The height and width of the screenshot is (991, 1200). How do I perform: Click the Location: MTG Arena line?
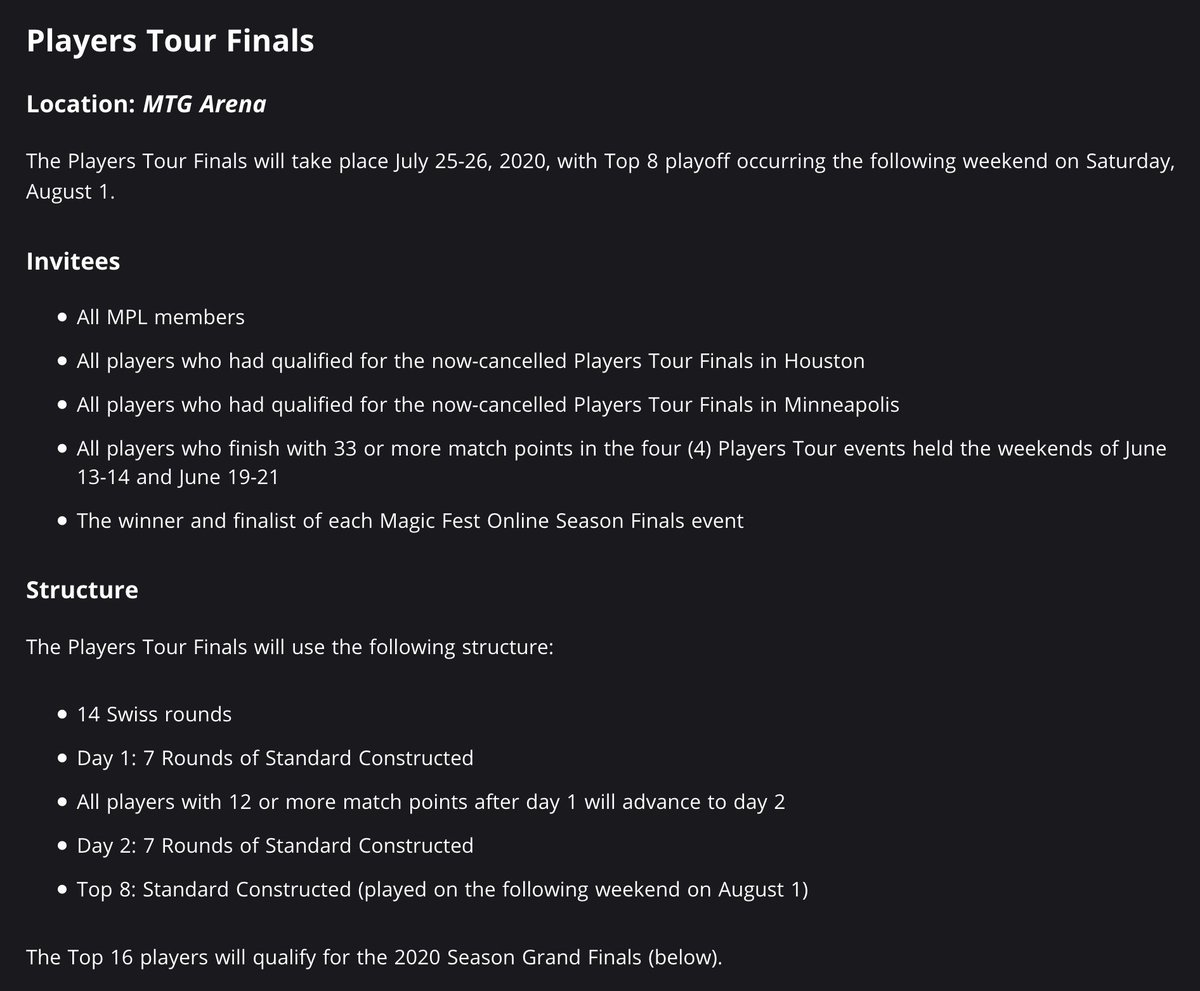(x=146, y=104)
